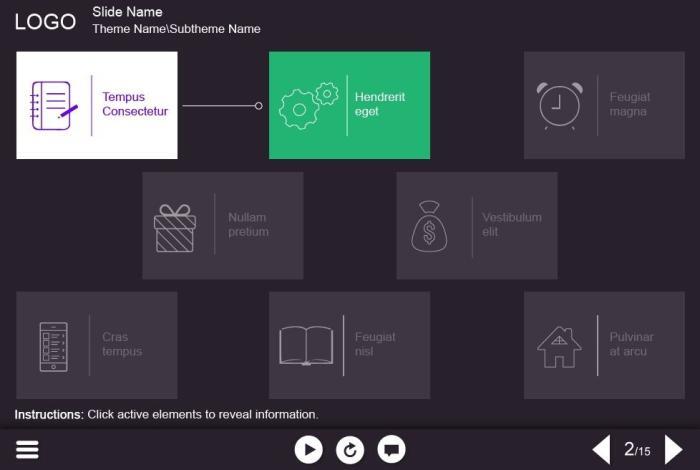Click the slide counter 2/15
This screenshot has width=700, height=470.
637,450
